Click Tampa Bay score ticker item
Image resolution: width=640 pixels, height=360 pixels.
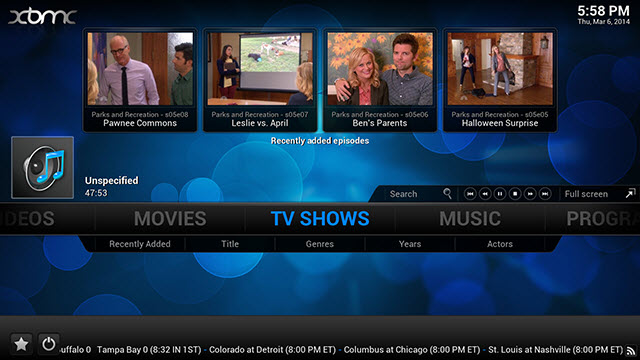149,350
